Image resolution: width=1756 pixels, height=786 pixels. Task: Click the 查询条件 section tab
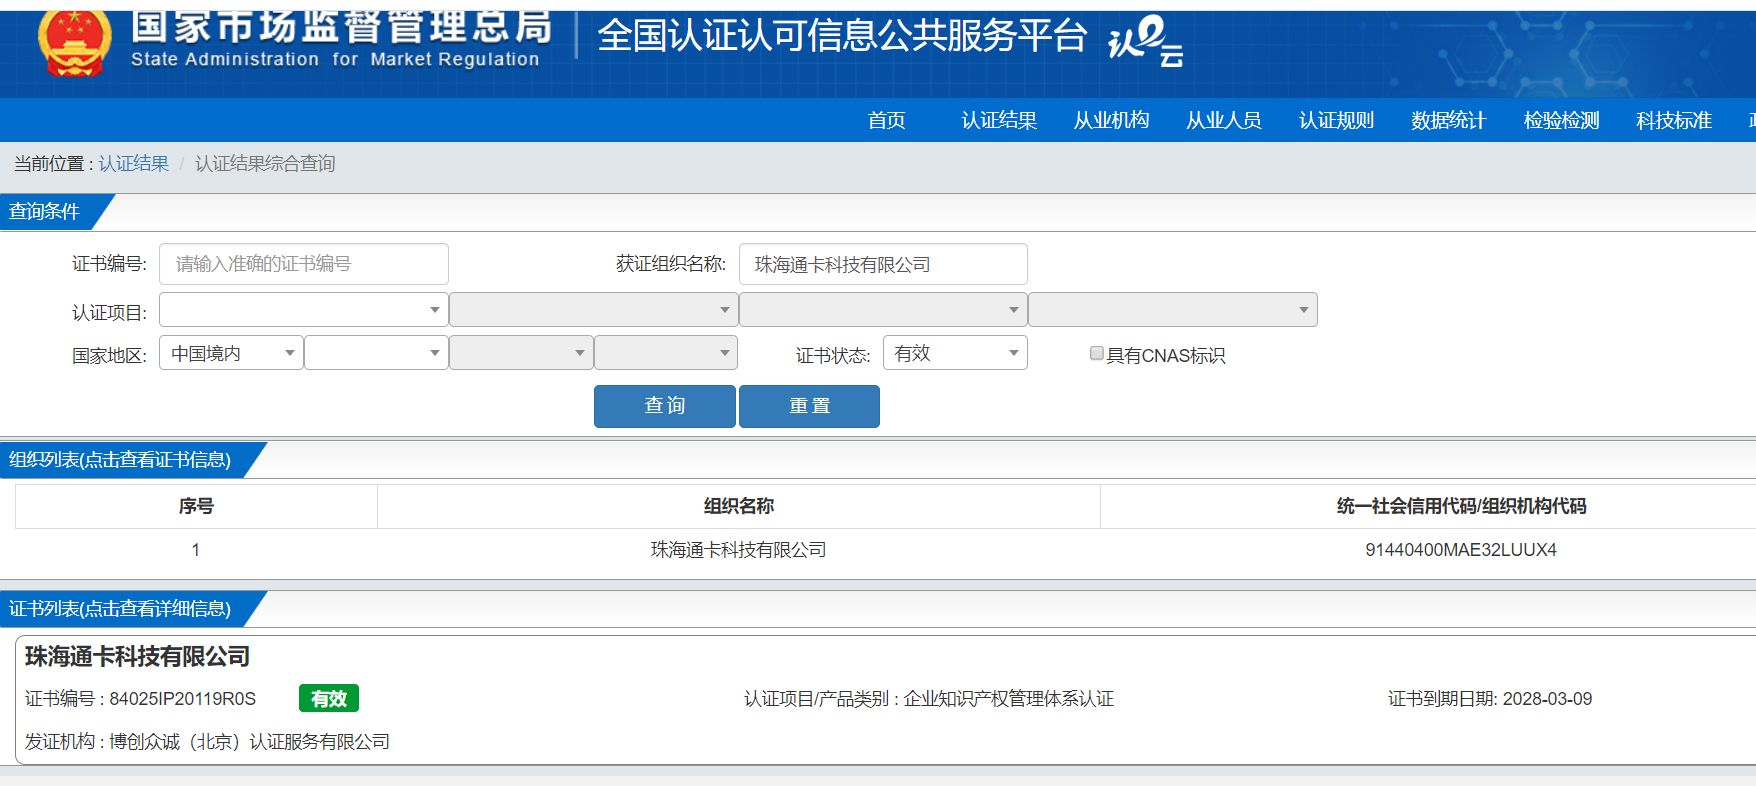[x=46, y=212]
